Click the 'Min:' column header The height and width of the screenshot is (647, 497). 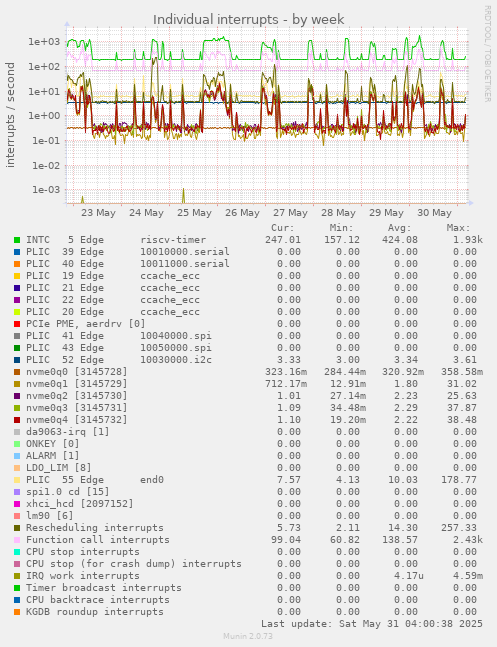coord(341,228)
